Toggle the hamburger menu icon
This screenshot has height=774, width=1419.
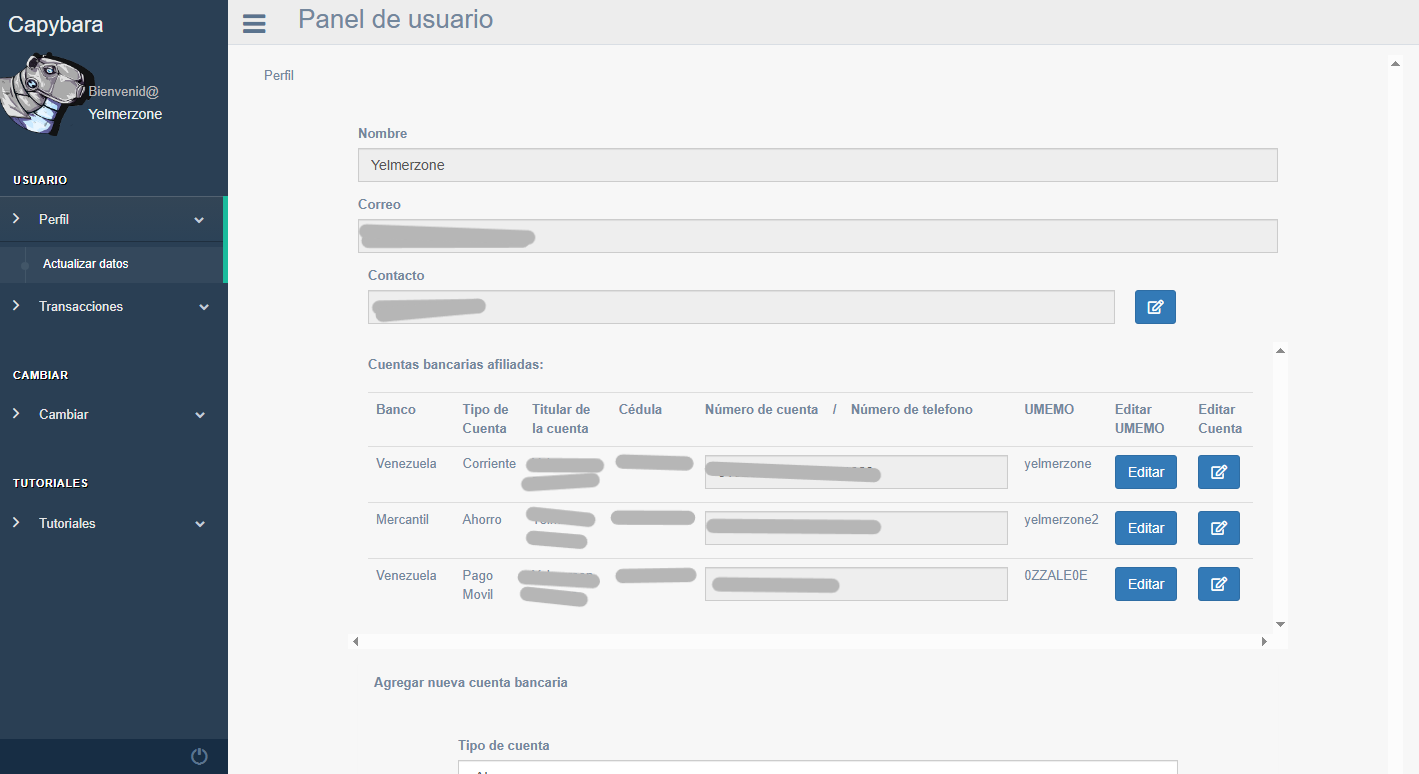(254, 23)
